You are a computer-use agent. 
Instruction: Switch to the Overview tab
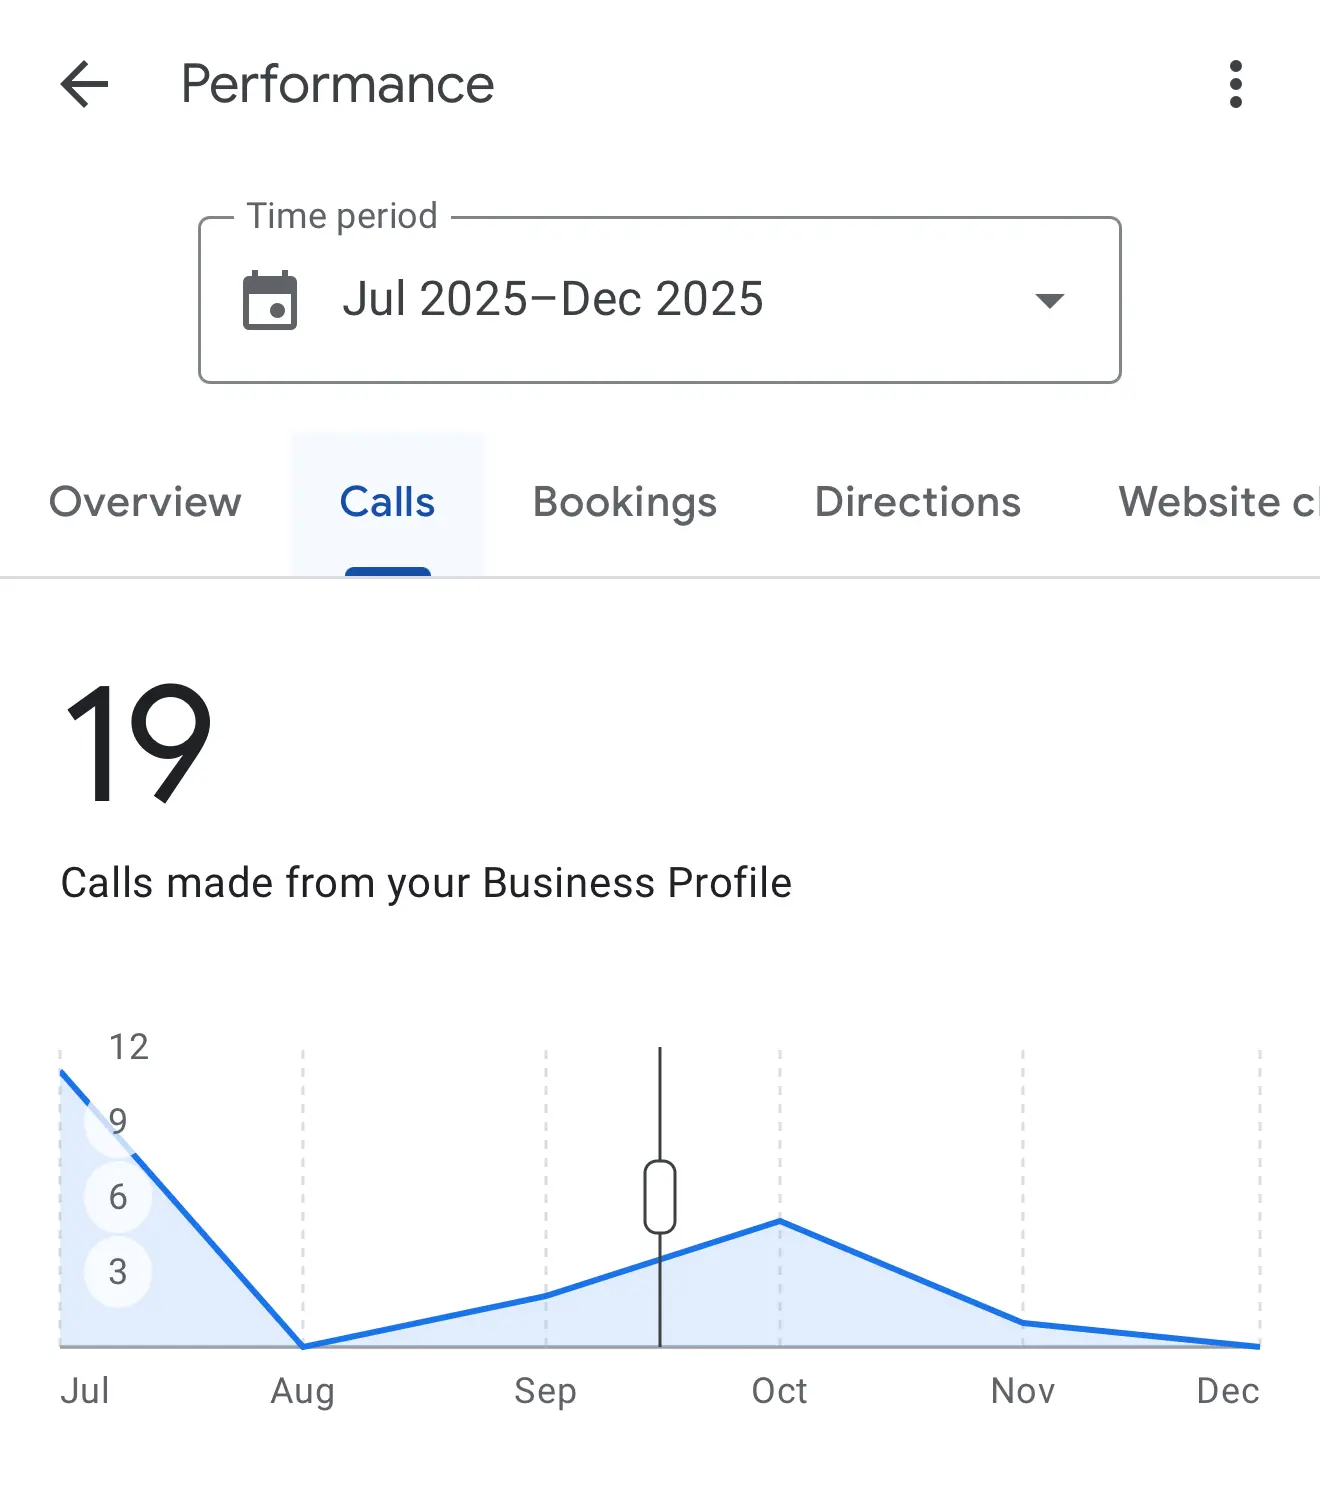(145, 502)
